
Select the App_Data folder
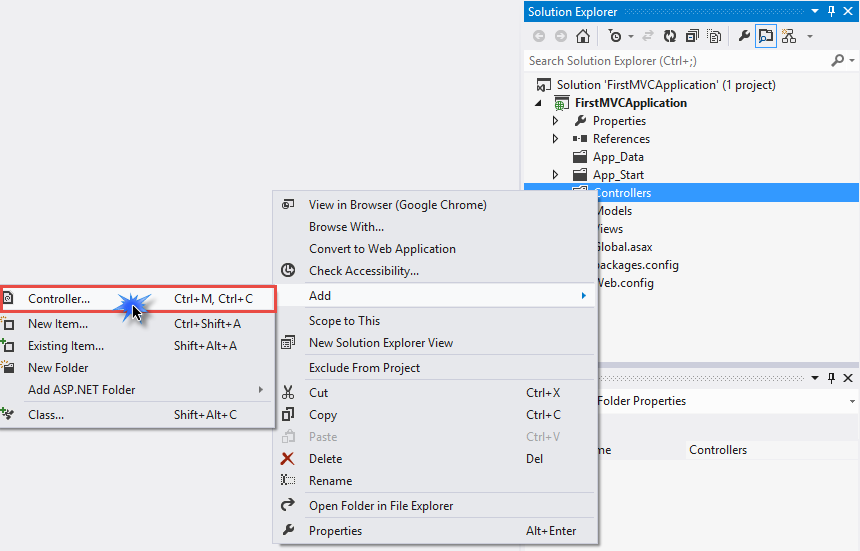pos(618,157)
